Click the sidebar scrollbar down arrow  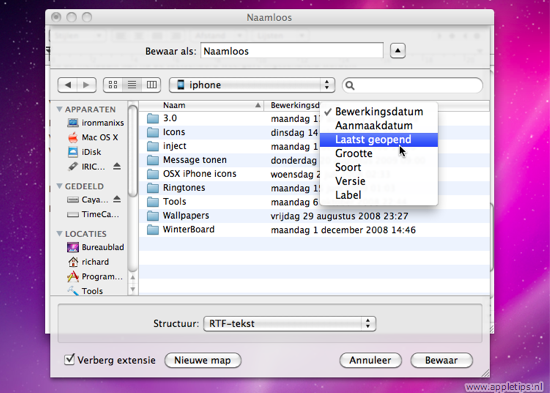[x=133, y=289]
